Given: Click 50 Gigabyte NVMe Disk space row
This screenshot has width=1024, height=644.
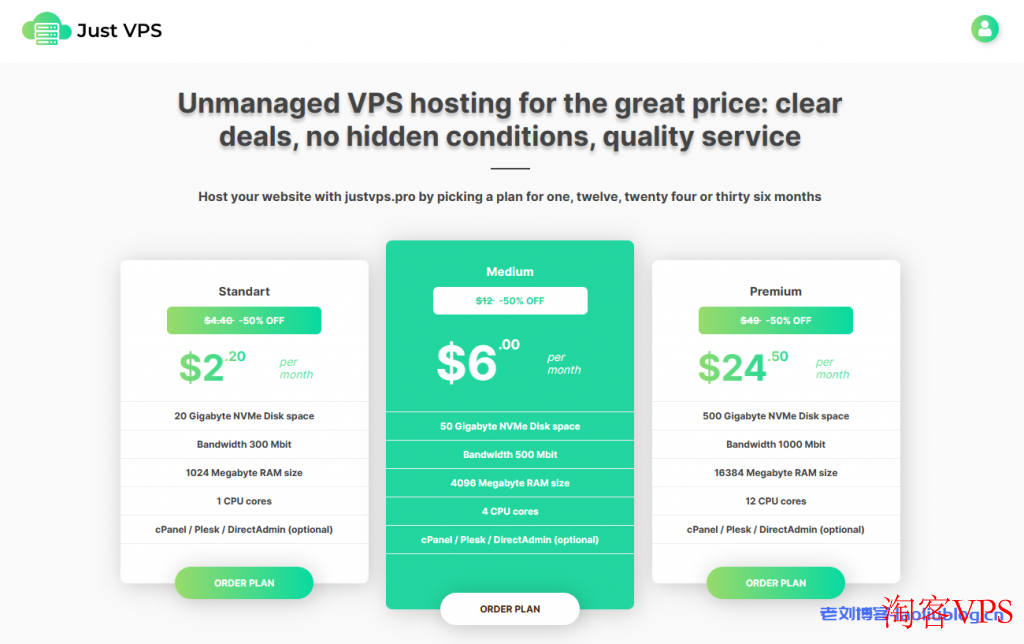Looking at the screenshot, I should (510, 426).
